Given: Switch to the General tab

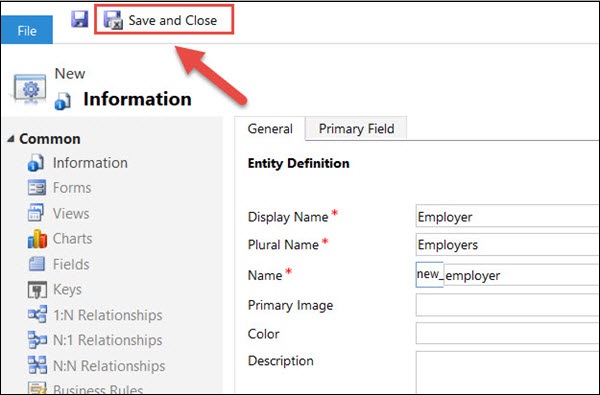Looking at the screenshot, I should 270,129.
